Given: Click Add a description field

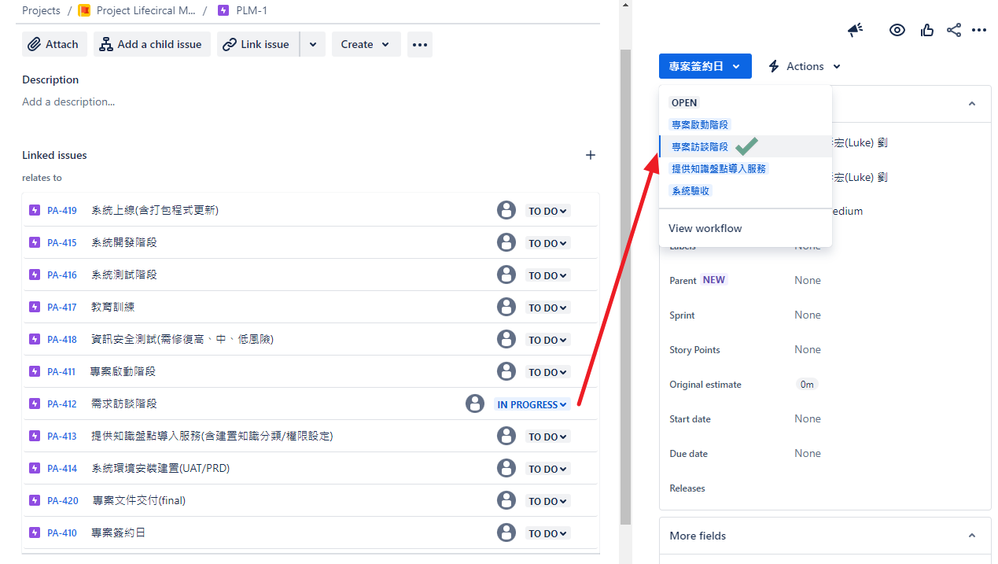Looking at the screenshot, I should click(x=68, y=102).
